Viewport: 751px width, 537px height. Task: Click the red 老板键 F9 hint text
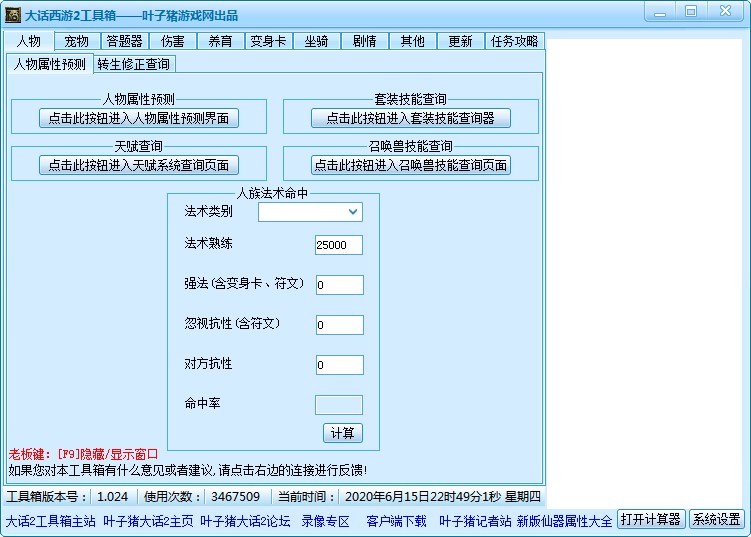(x=83, y=454)
